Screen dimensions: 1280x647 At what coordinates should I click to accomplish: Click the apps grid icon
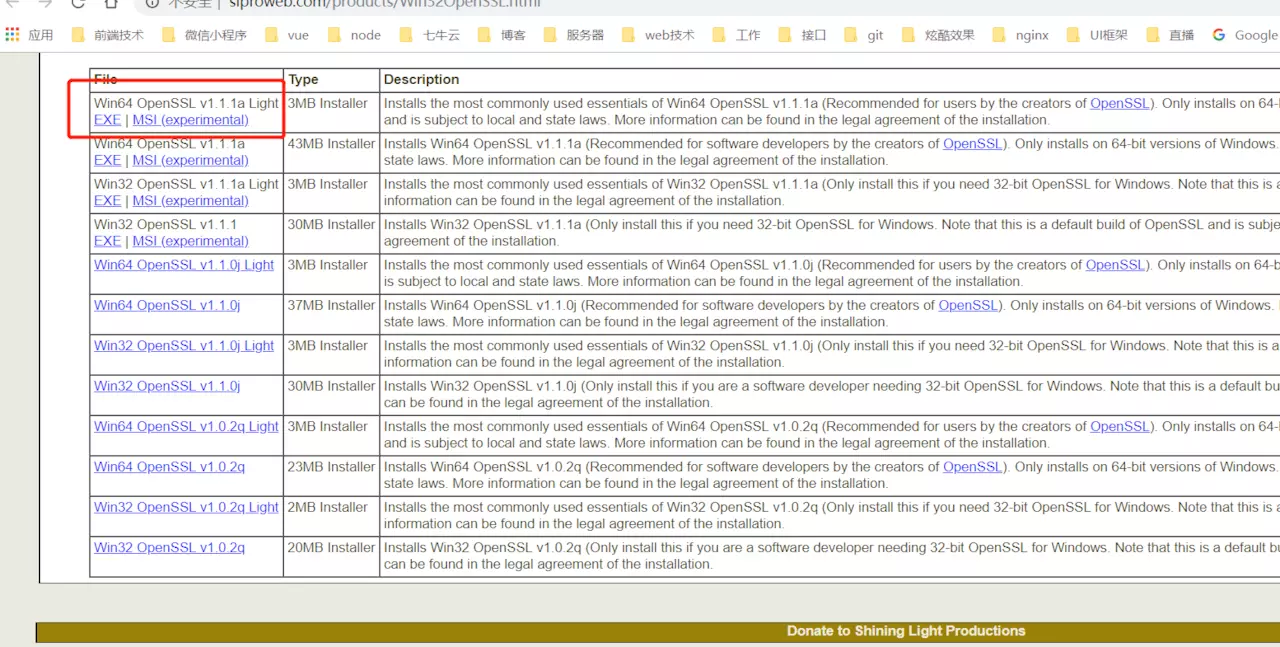[x=12, y=34]
